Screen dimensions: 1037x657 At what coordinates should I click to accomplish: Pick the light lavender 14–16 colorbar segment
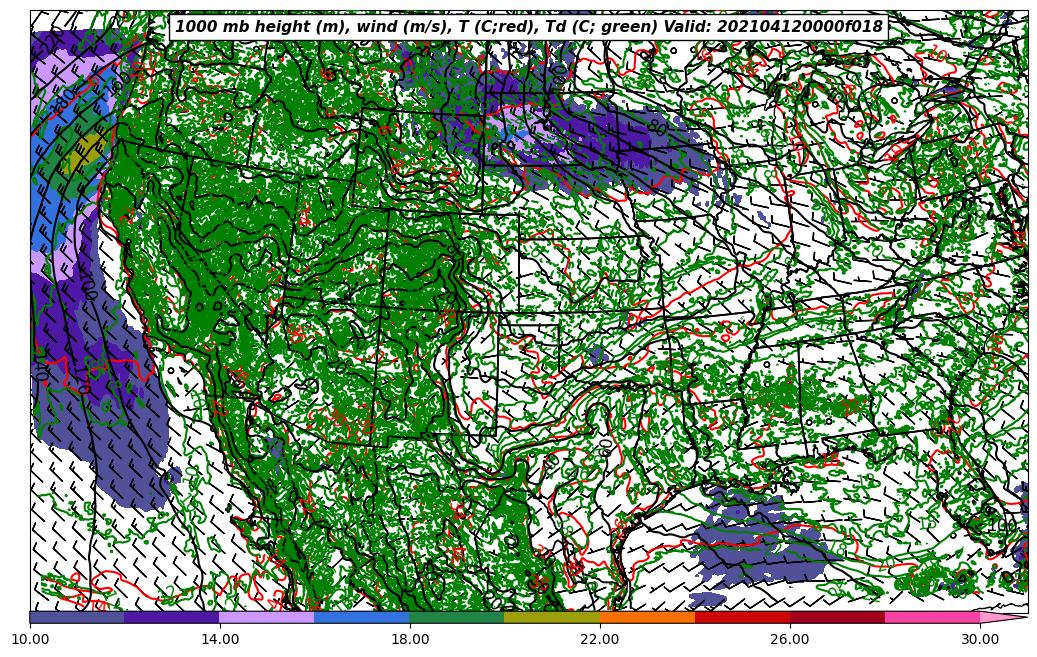pyautogui.click(x=267, y=618)
